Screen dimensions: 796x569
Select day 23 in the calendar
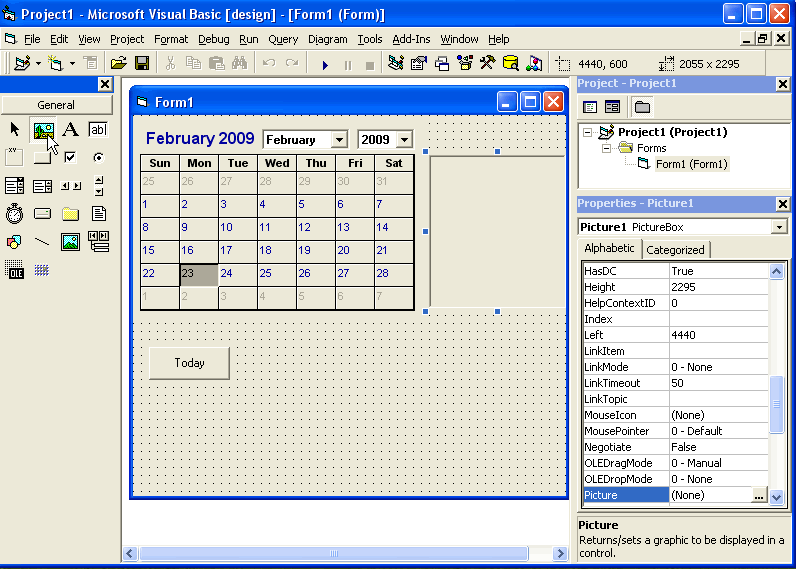pyautogui.click(x=199, y=274)
